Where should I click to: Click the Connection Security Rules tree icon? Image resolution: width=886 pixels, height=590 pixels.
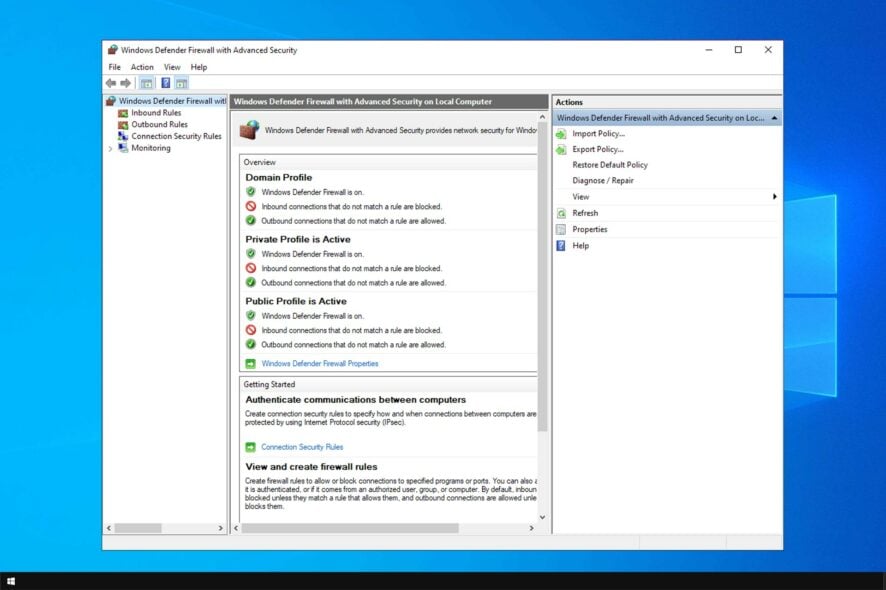pos(123,136)
